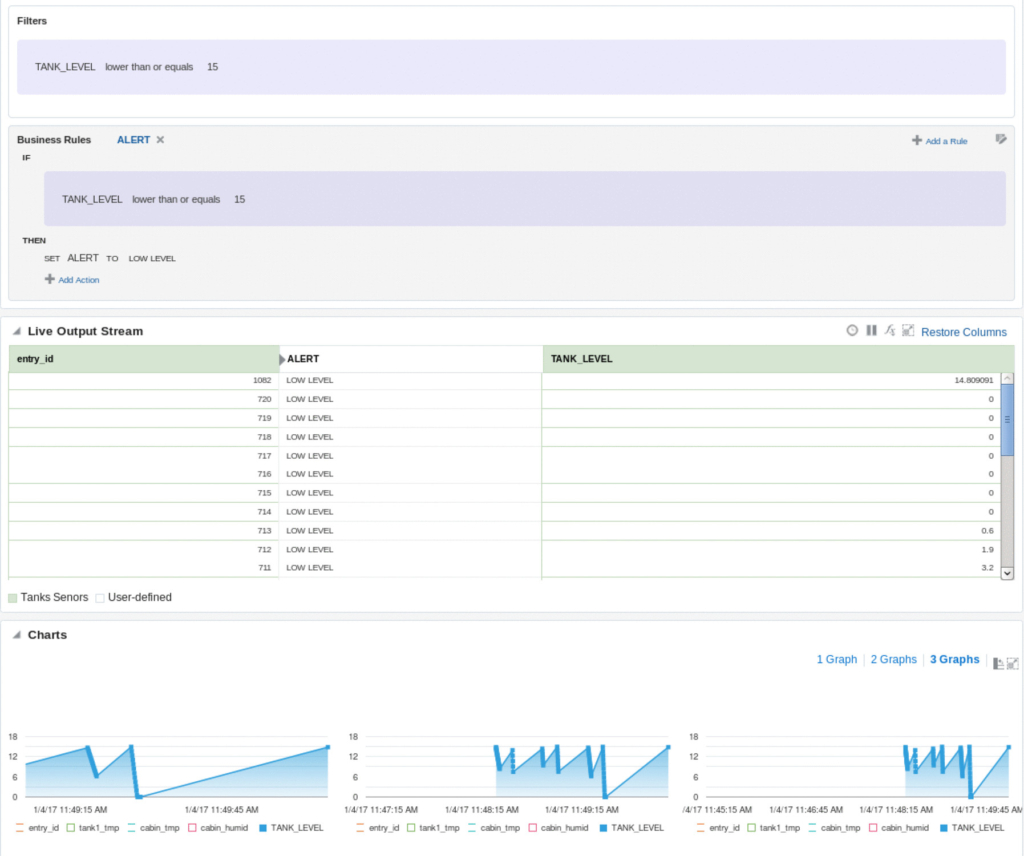Toggle tank1_tmp series in the middle chart legend
This screenshot has width=1024, height=856.
tap(434, 828)
